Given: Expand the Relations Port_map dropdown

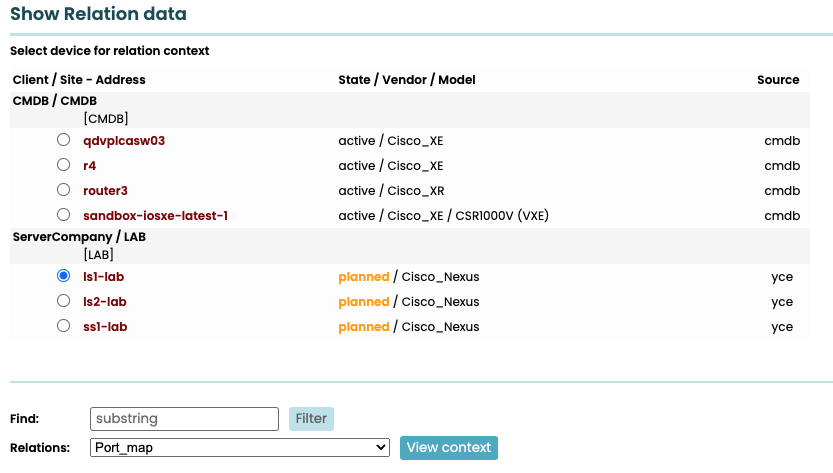Looking at the screenshot, I should pyautogui.click(x=239, y=448).
